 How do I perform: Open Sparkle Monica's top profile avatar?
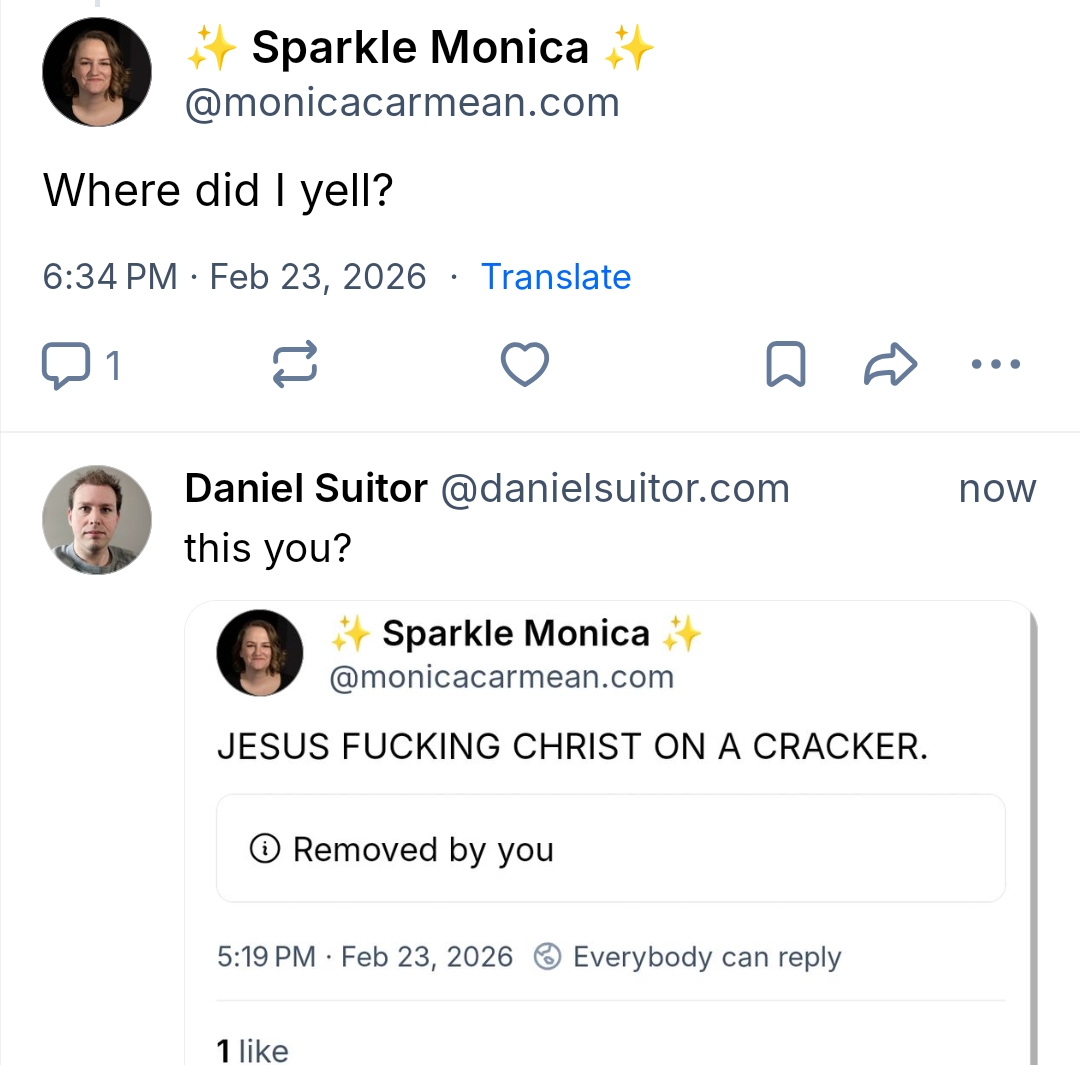tap(97, 72)
